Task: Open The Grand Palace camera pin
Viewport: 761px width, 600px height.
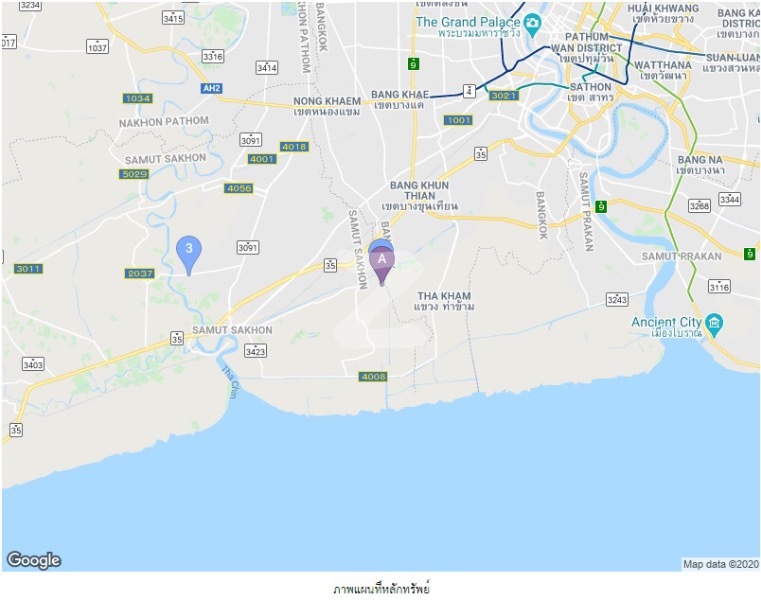Action: coord(533,25)
